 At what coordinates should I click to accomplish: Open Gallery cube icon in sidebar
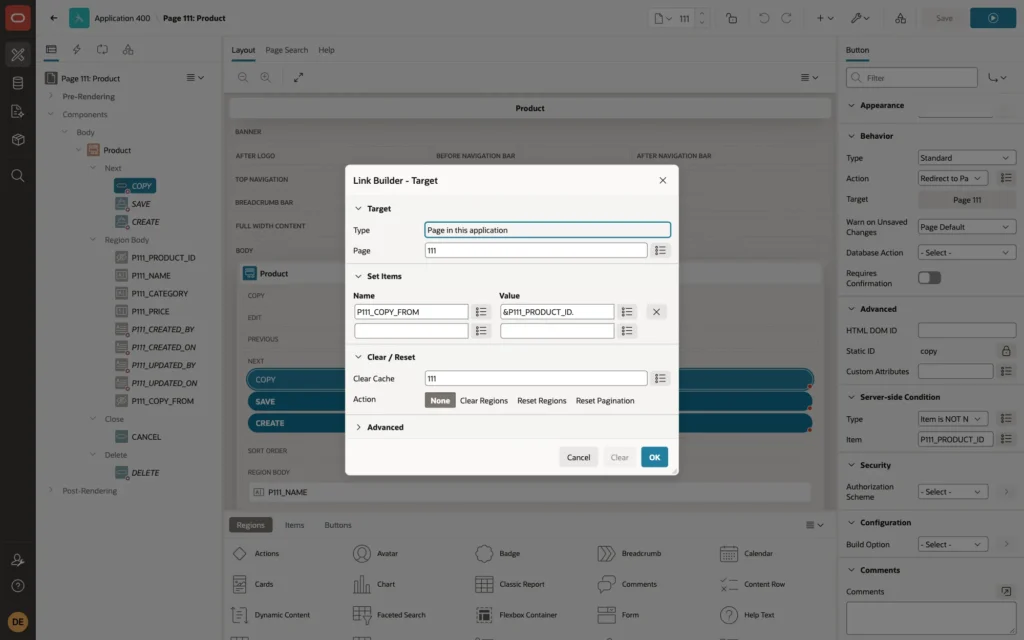click(x=18, y=140)
